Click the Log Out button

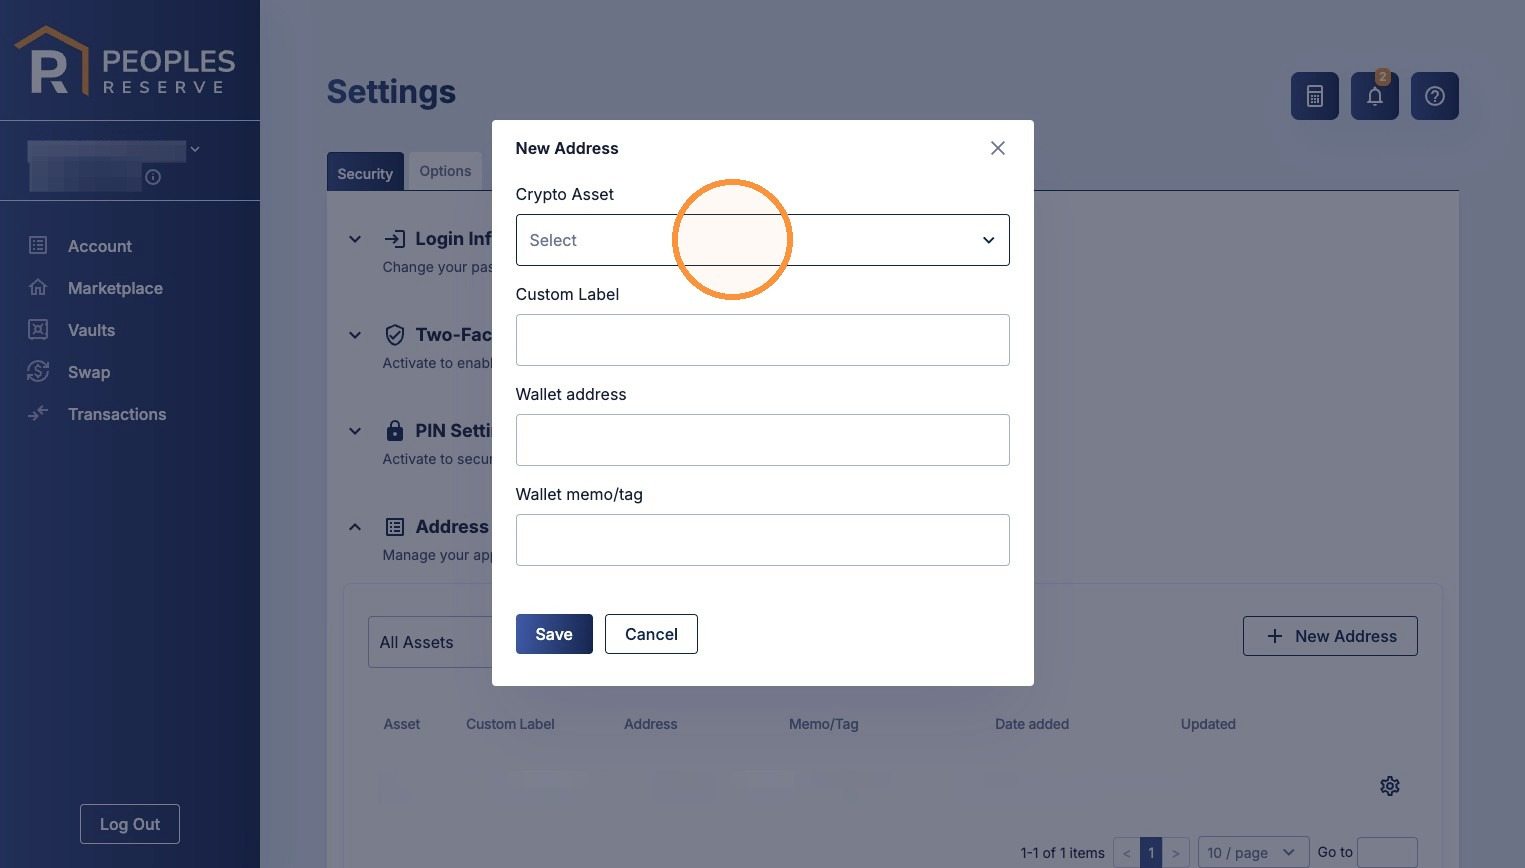130,824
